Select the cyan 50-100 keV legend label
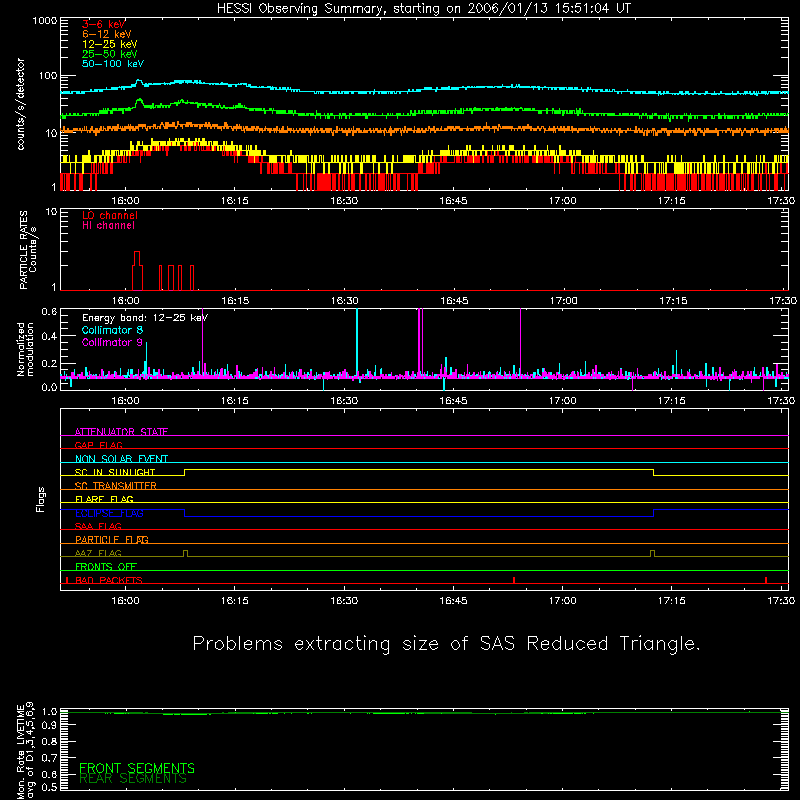The width and height of the screenshot is (800, 800). click(x=113, y=64)
